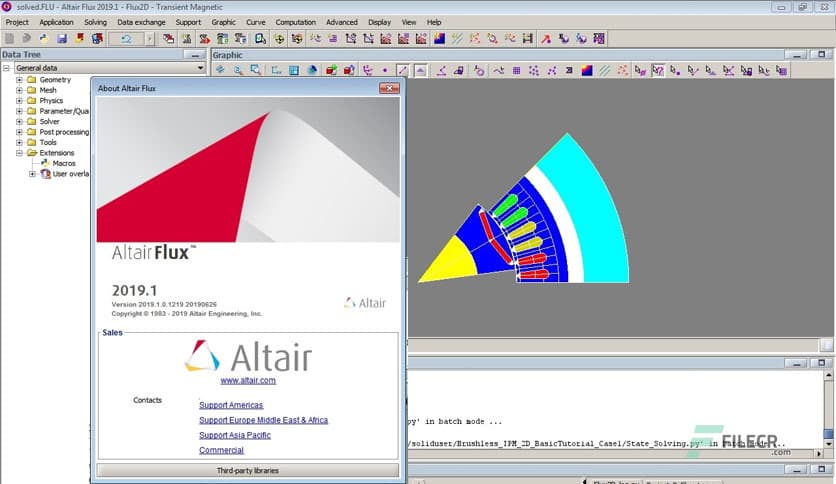This screenshot has height=484, width=836.
Task: Click the checkered grid icon at main toolbar end
Action: point(599,38)
